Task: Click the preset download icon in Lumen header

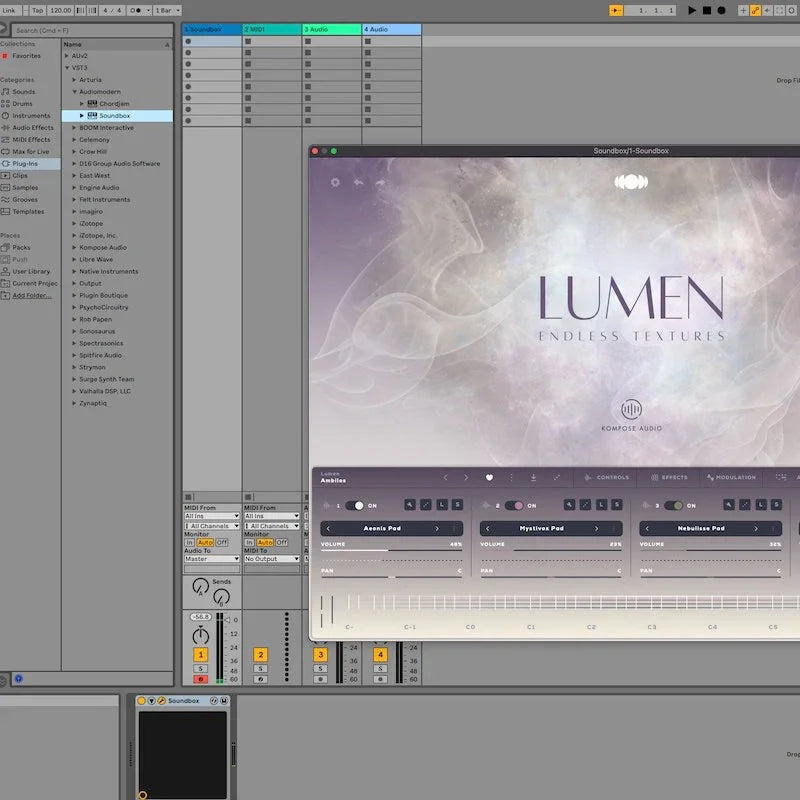Action: tap(535, 478)
